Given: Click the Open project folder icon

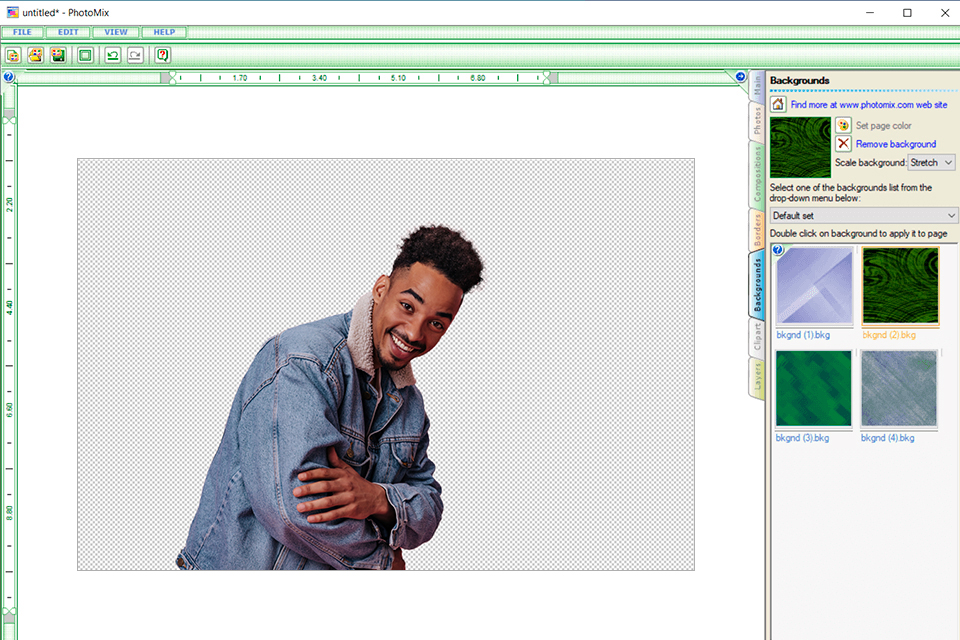Looking at the screenshot, I should pyautogui.click(x=36, y=56).
